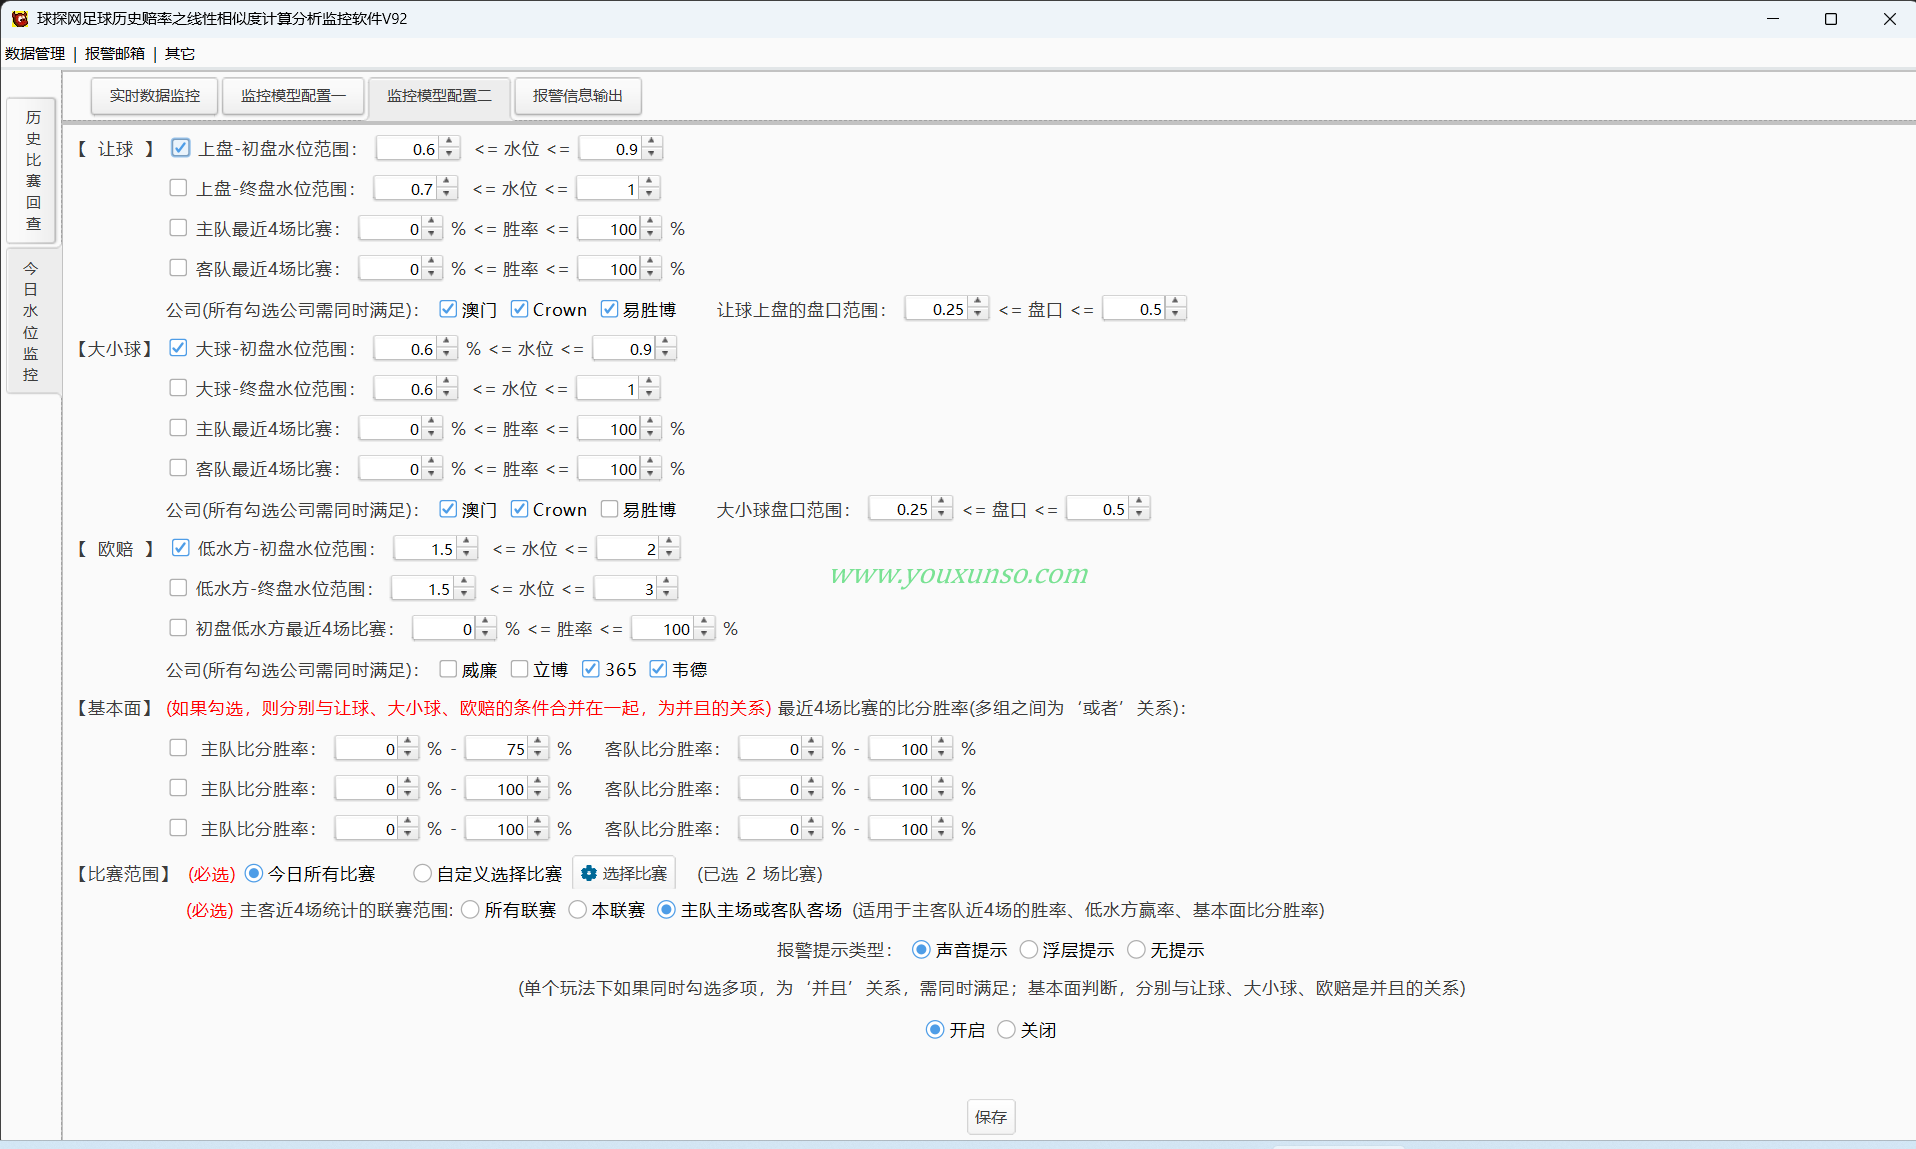Screen dimensions: 1916x1149
Task: Open 今日水位监控 side tab
Action: (31, 321)
